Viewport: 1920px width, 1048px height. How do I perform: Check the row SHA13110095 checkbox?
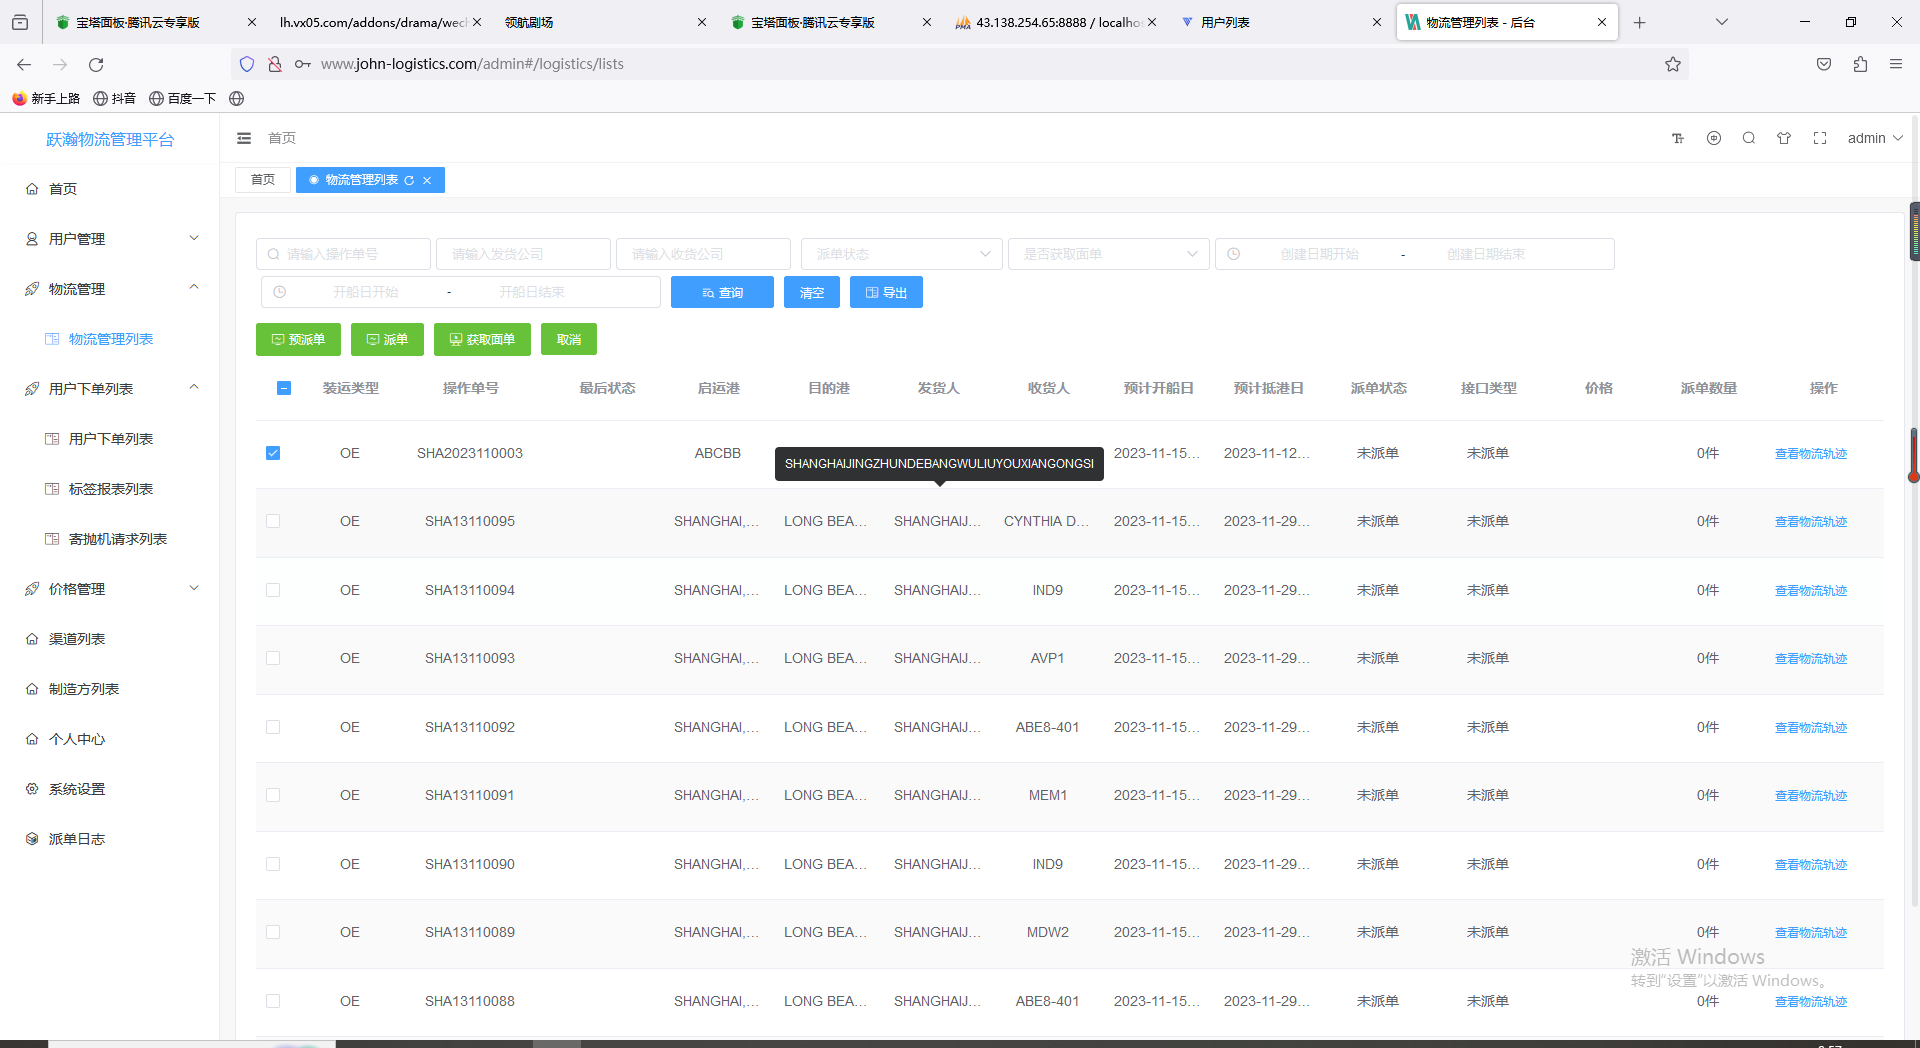pos(273,521)
